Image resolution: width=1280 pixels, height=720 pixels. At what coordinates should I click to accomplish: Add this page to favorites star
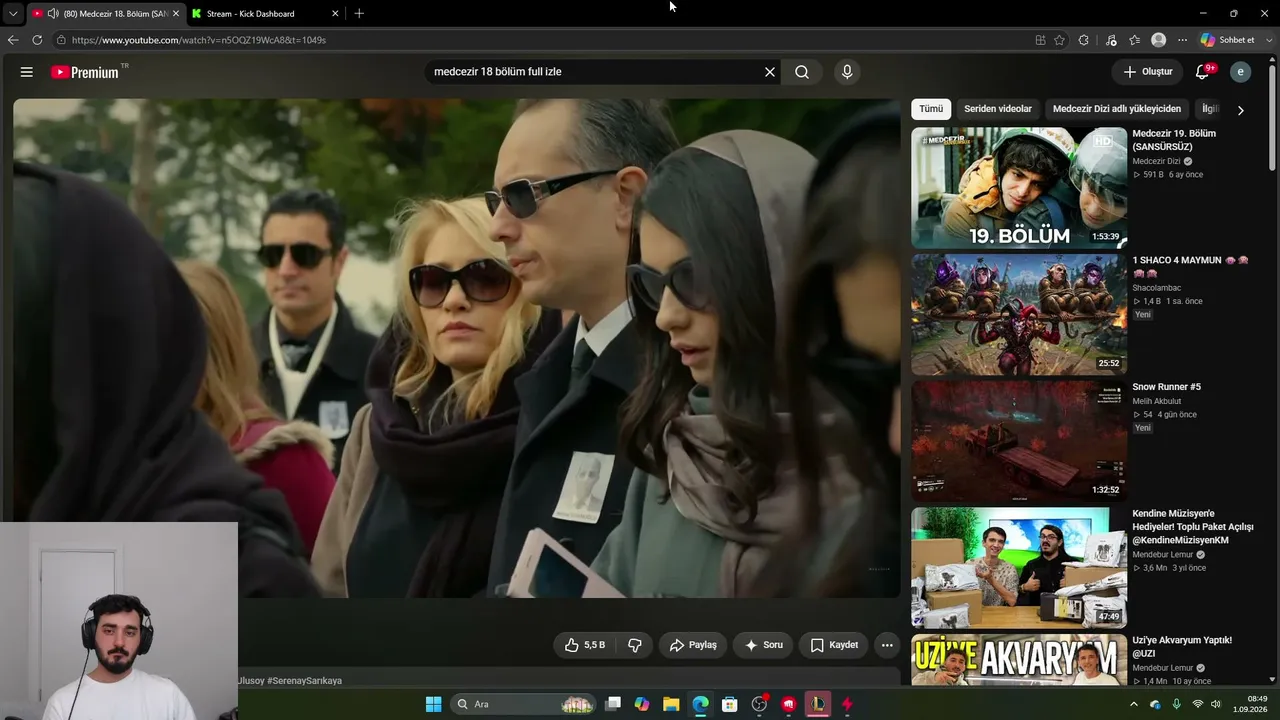(x=1060, y=40)
